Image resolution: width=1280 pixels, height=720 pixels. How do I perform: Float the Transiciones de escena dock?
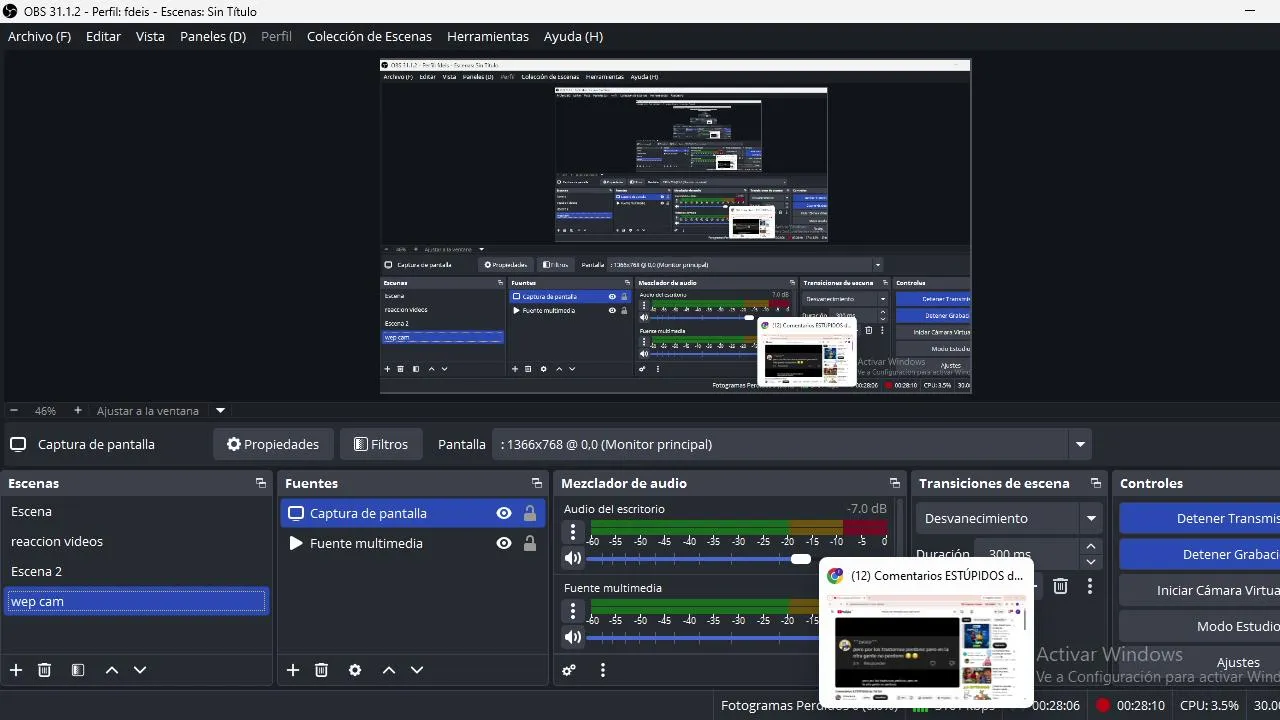pyautogui.click(x=1096, y=483)
